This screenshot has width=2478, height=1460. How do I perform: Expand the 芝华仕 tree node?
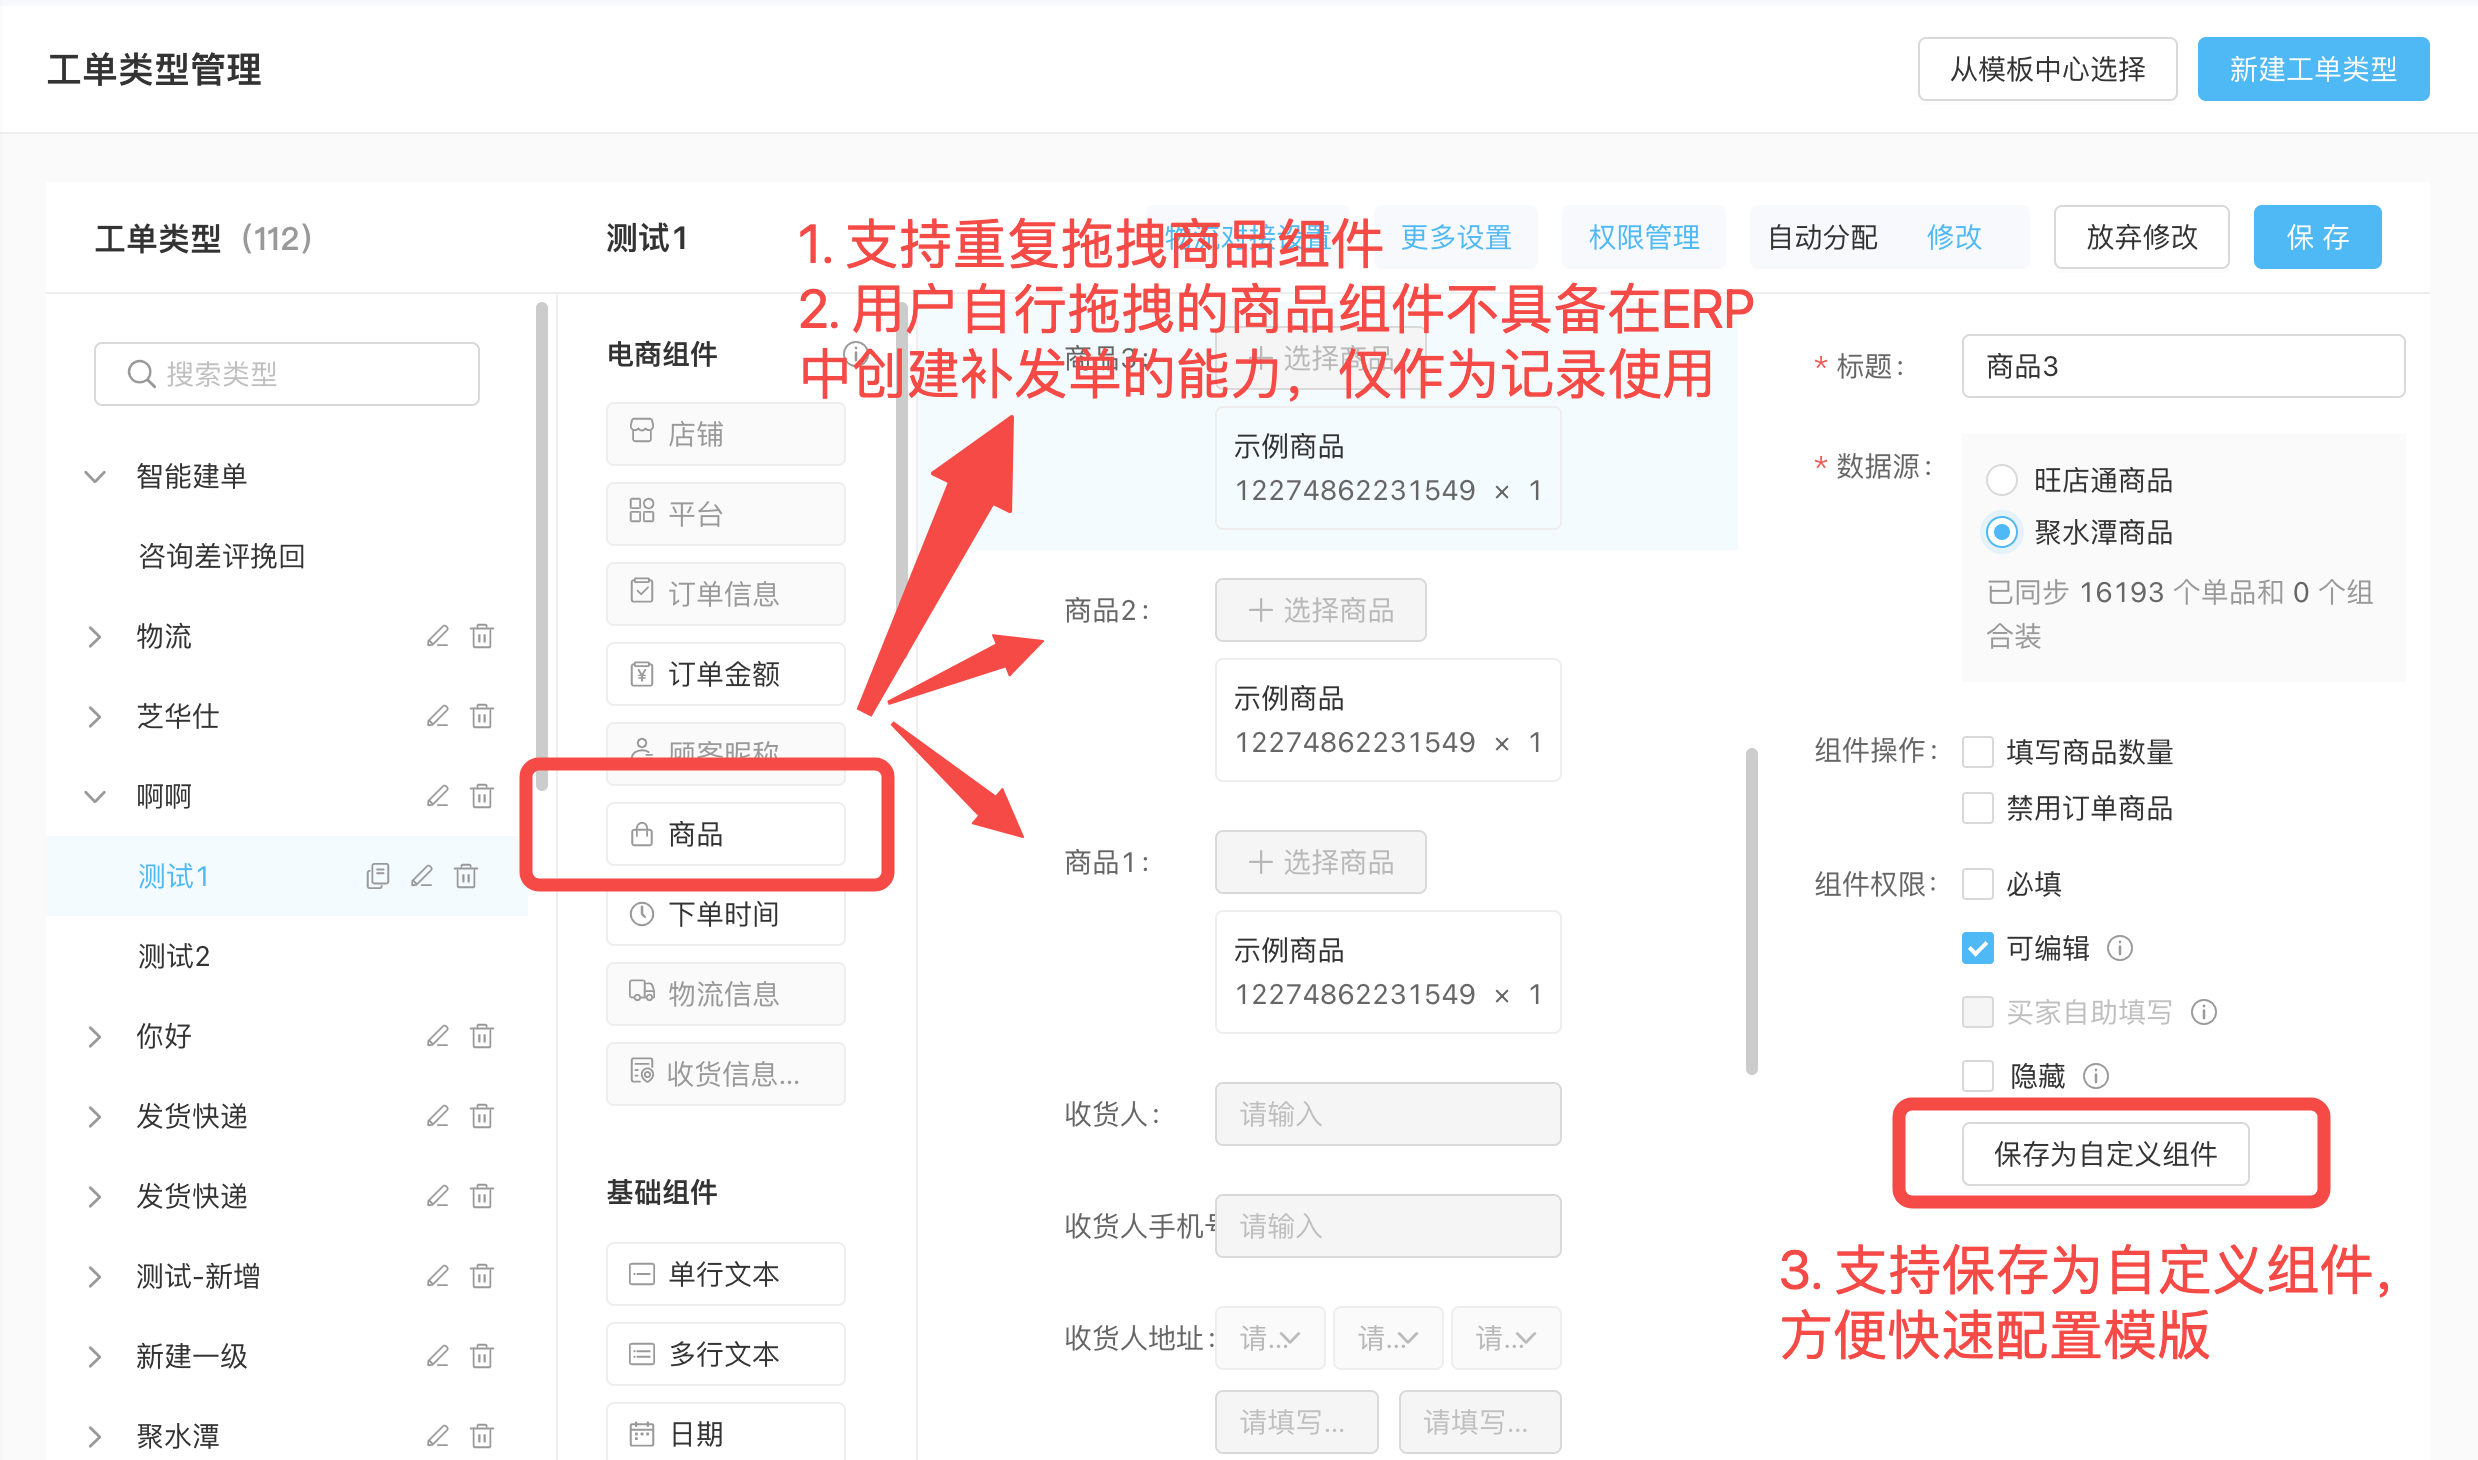click(95, 716)
